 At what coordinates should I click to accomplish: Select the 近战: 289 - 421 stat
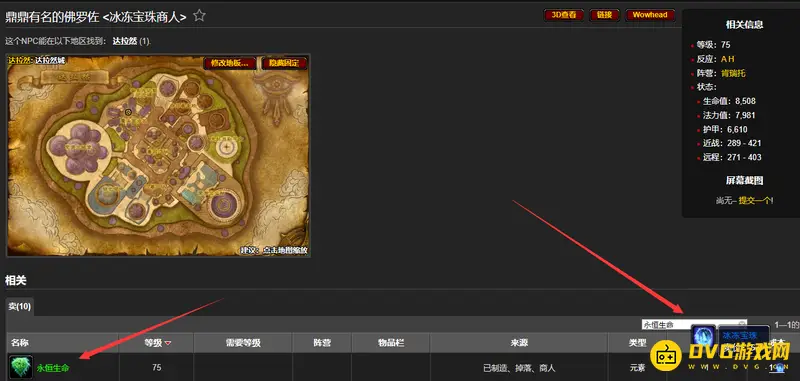click(x=732, y=143)
